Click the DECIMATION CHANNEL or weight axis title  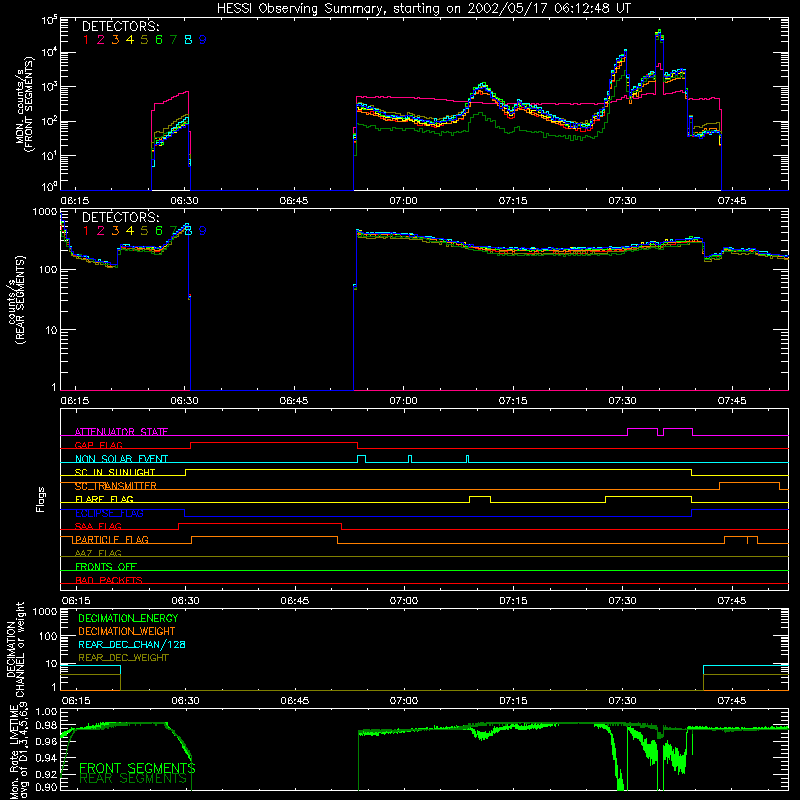(x=15, y=649)
